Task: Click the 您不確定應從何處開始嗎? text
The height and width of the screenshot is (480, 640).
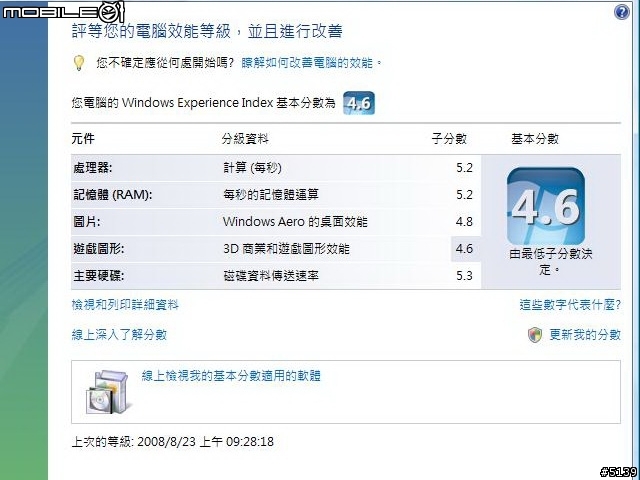Action: tap(165, 63)
